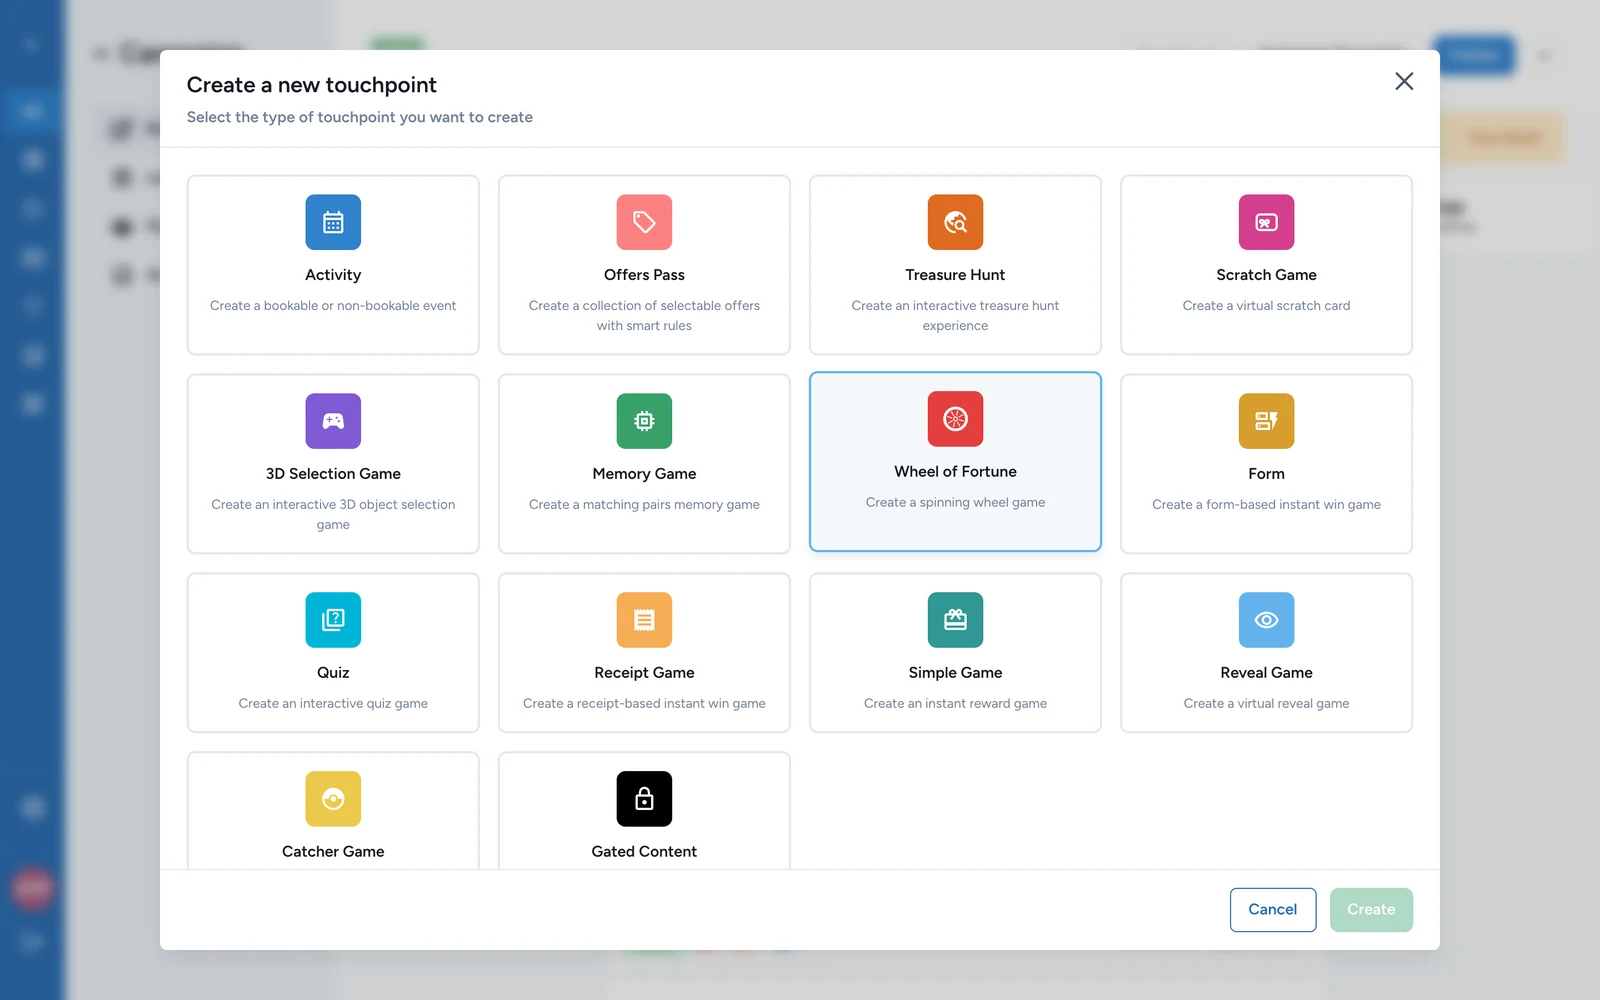Click the 'Reveal Game' title text

[x=1266, y=673]
